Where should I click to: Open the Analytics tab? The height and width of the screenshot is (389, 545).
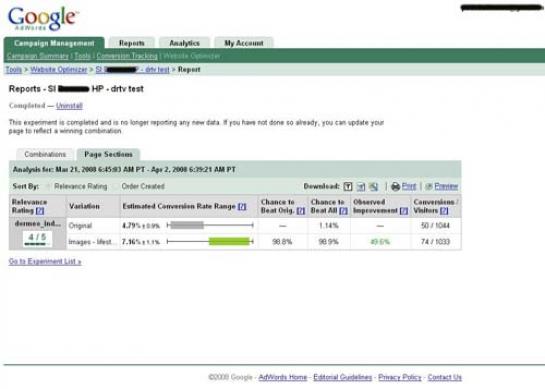click(184, 43)
